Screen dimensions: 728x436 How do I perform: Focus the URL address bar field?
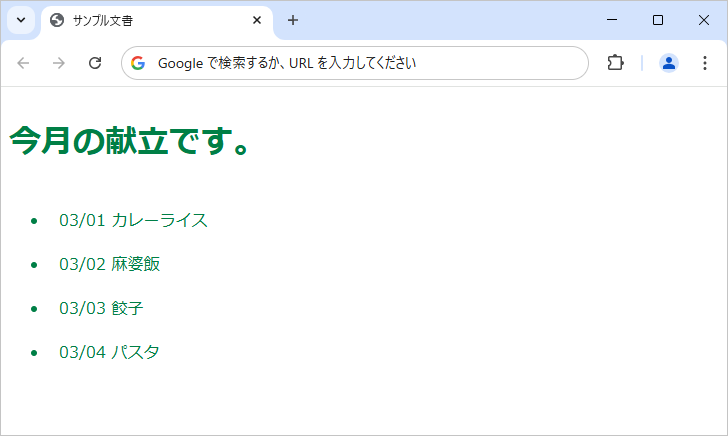[x=360, y=63]
